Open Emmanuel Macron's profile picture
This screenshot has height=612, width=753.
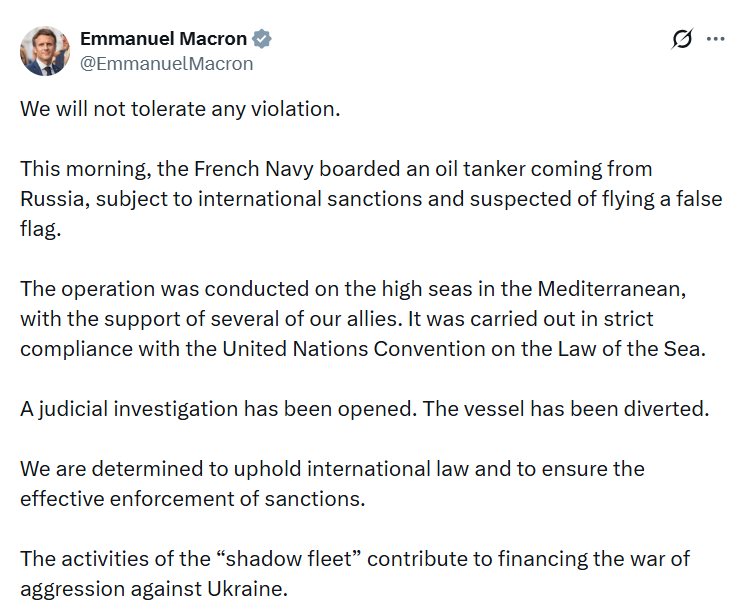coord(45,51)
